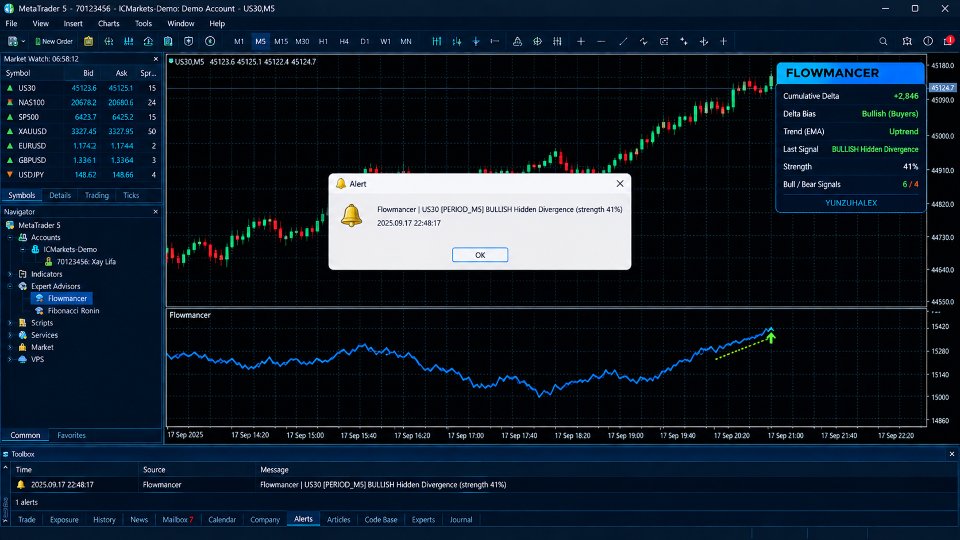The width and height of the screenshot is (960, 540).
Task: Toggle the M15 timeframe
Action: tap(281, 41)
